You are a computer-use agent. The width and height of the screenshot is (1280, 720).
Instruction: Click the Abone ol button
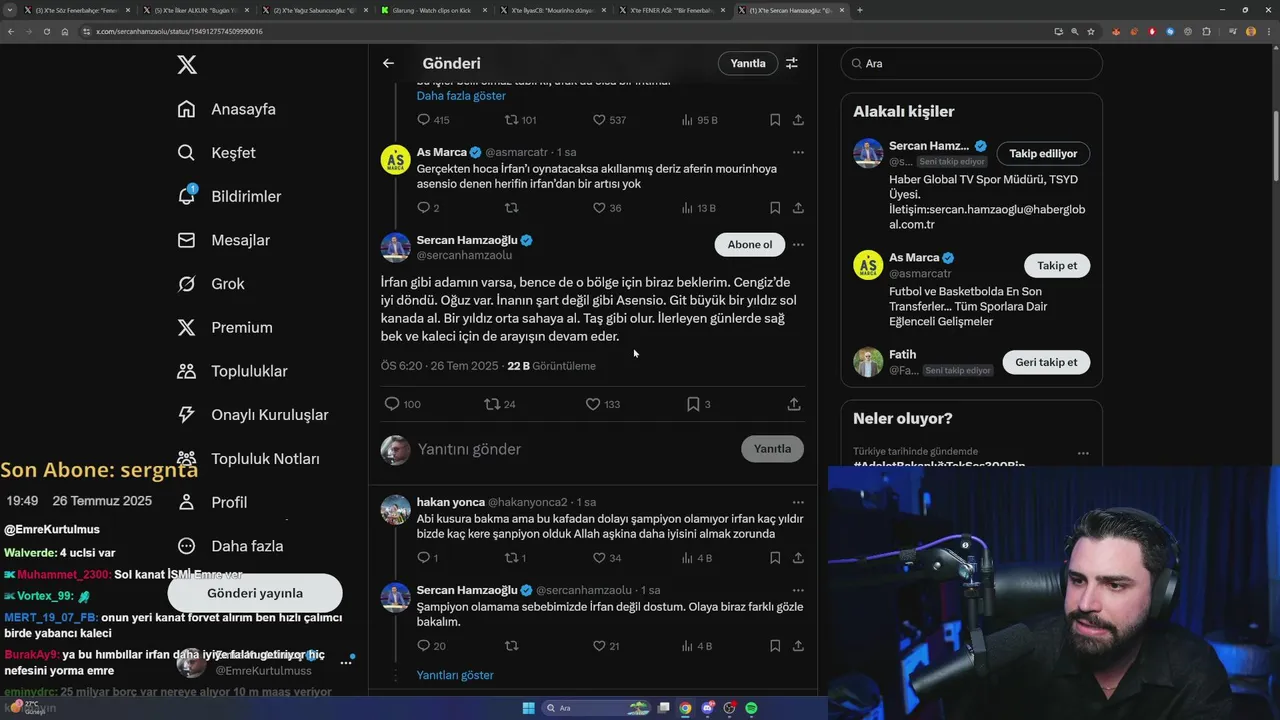[x=750, y=245]
